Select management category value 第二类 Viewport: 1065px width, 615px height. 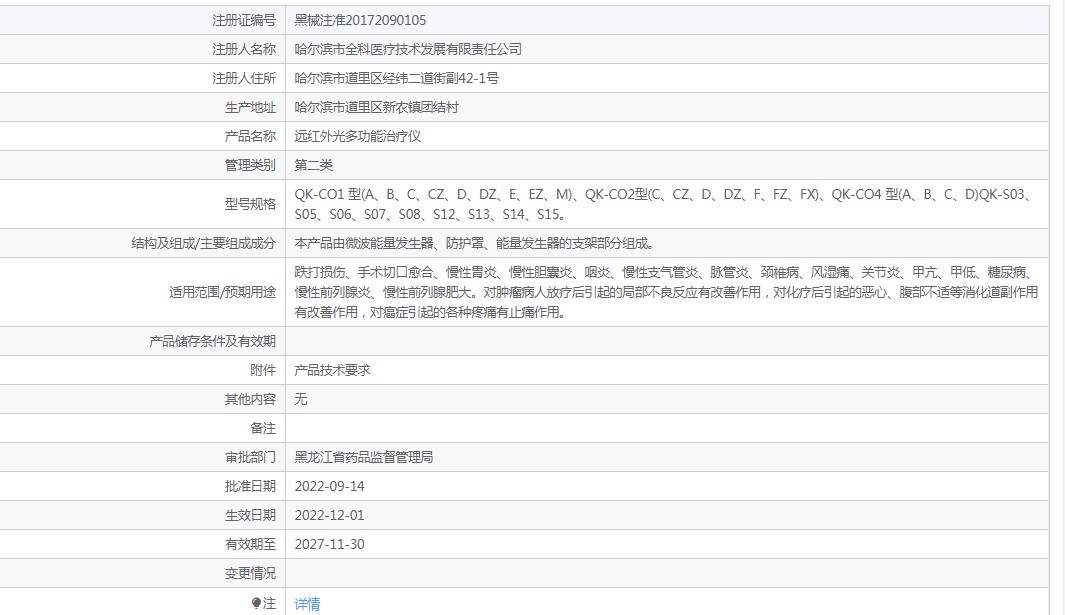click(313, 165)
